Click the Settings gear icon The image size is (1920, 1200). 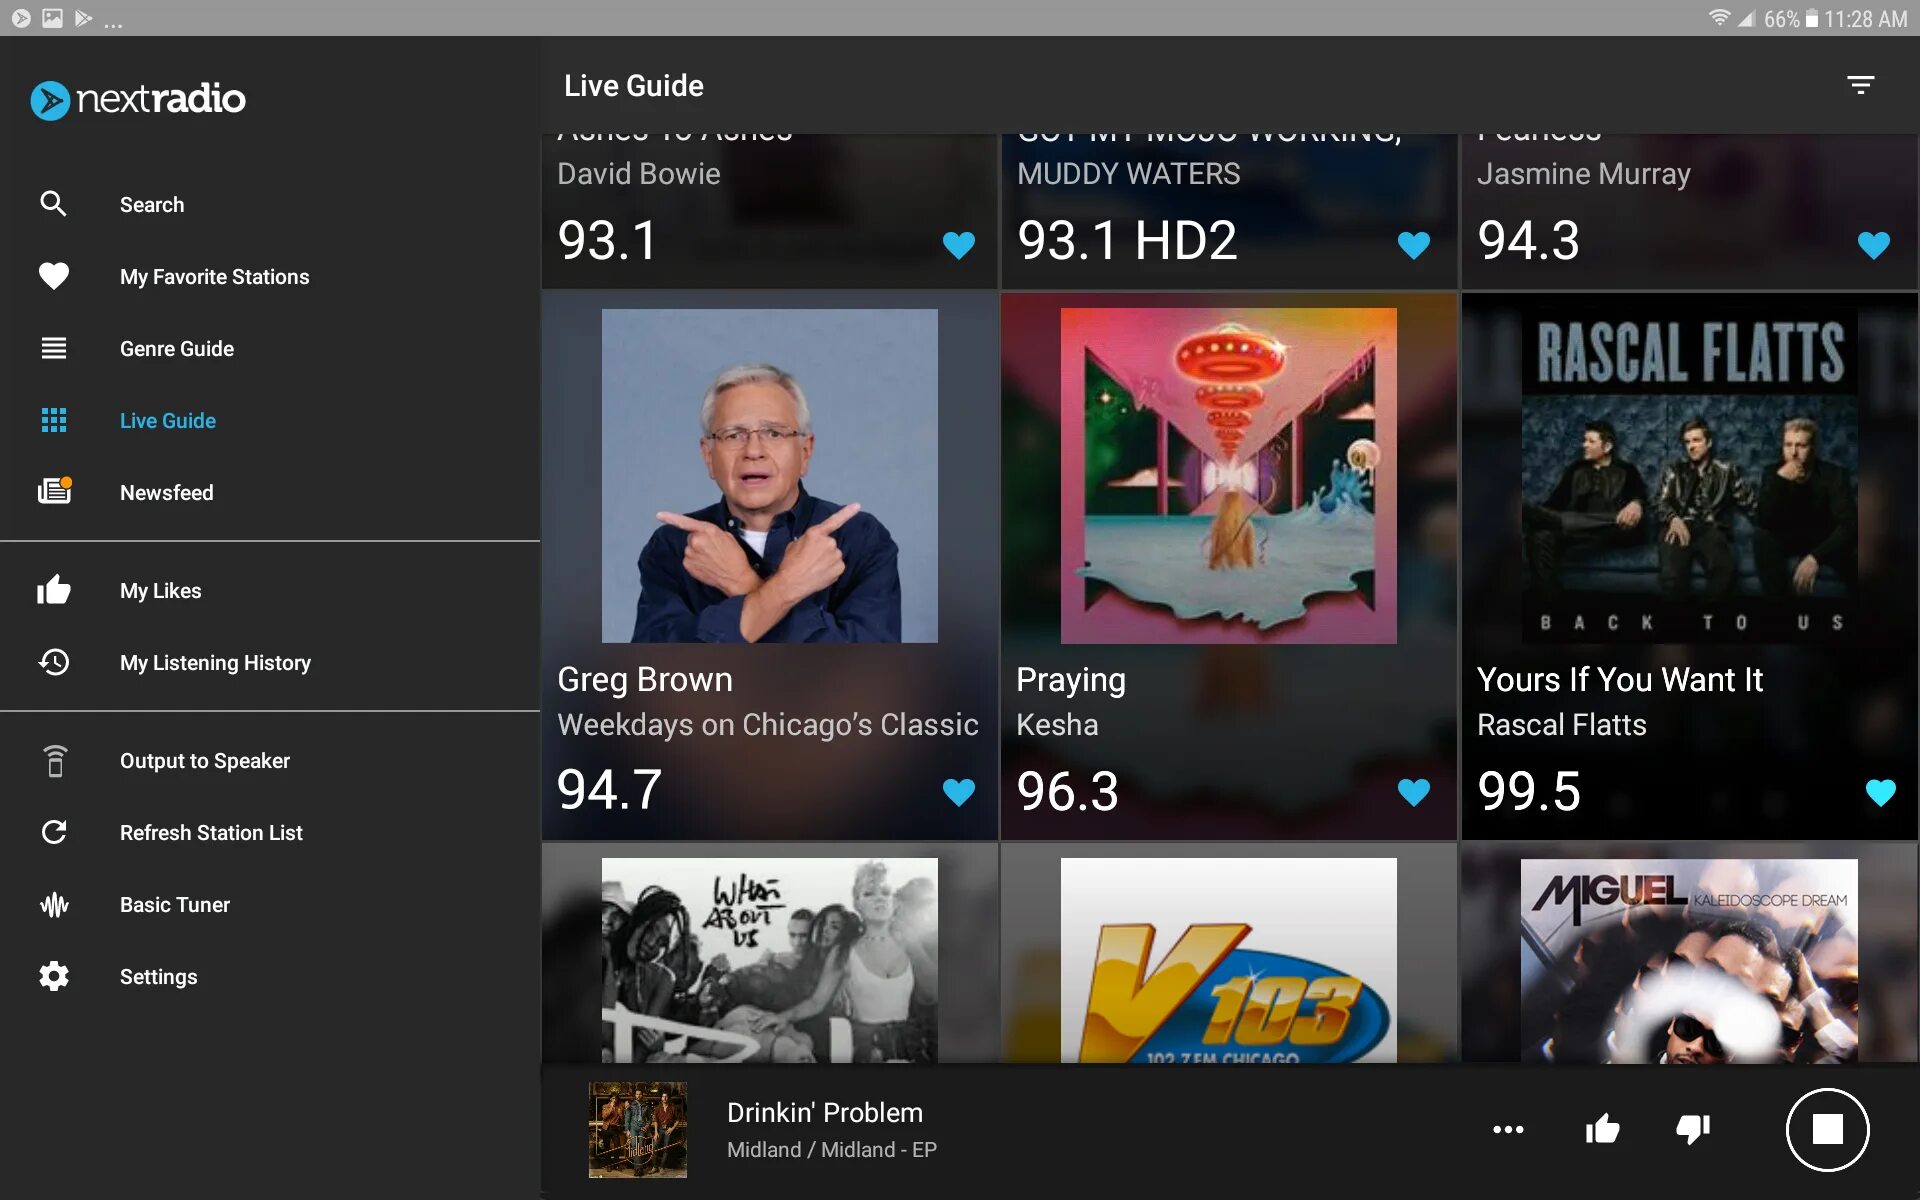[54, 976]
